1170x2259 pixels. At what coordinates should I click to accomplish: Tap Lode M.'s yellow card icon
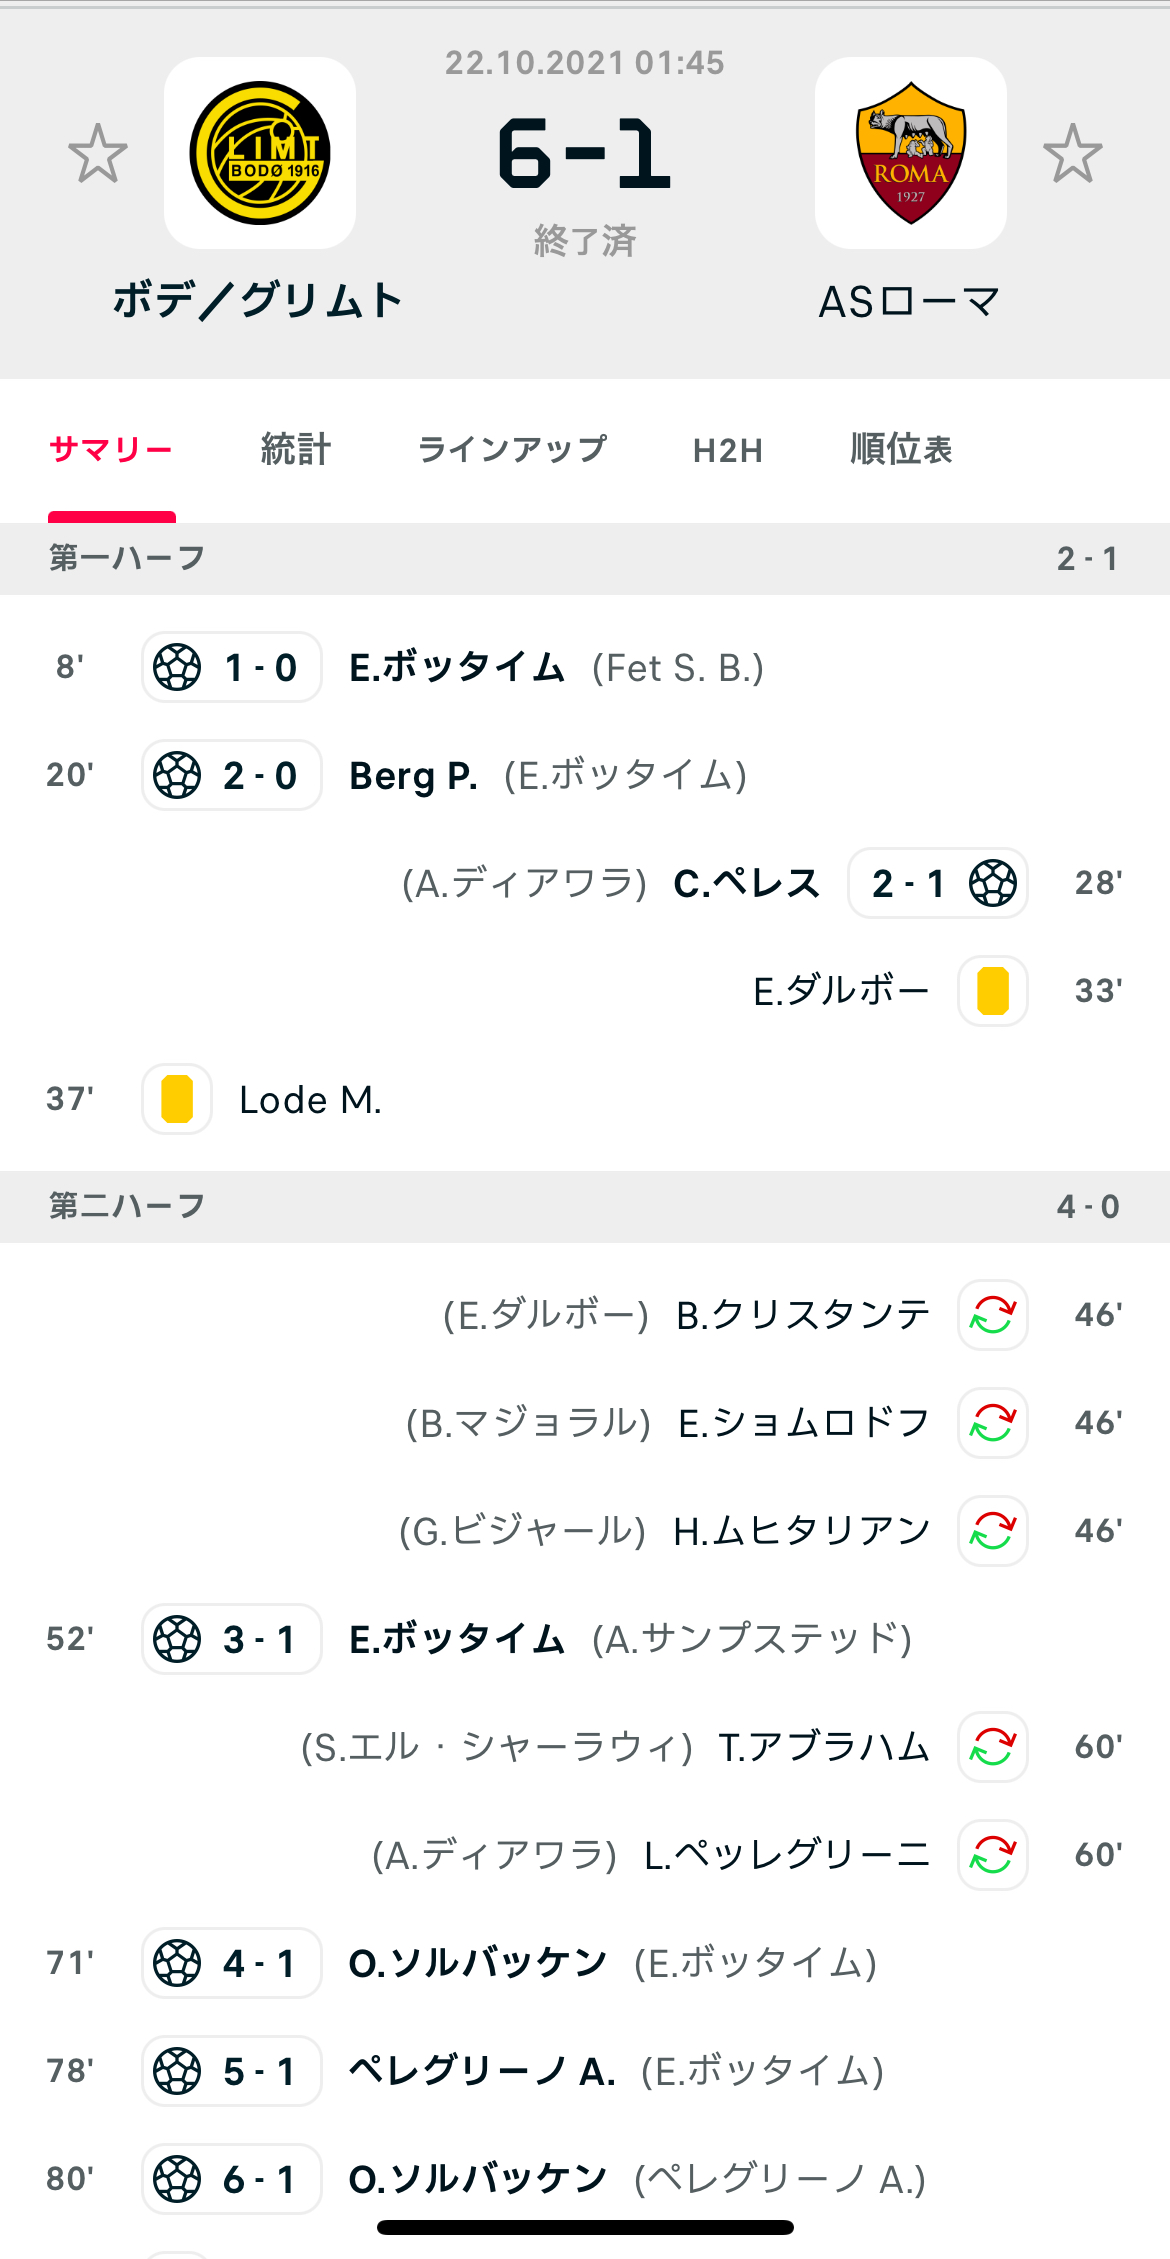tap(177, 1099)
